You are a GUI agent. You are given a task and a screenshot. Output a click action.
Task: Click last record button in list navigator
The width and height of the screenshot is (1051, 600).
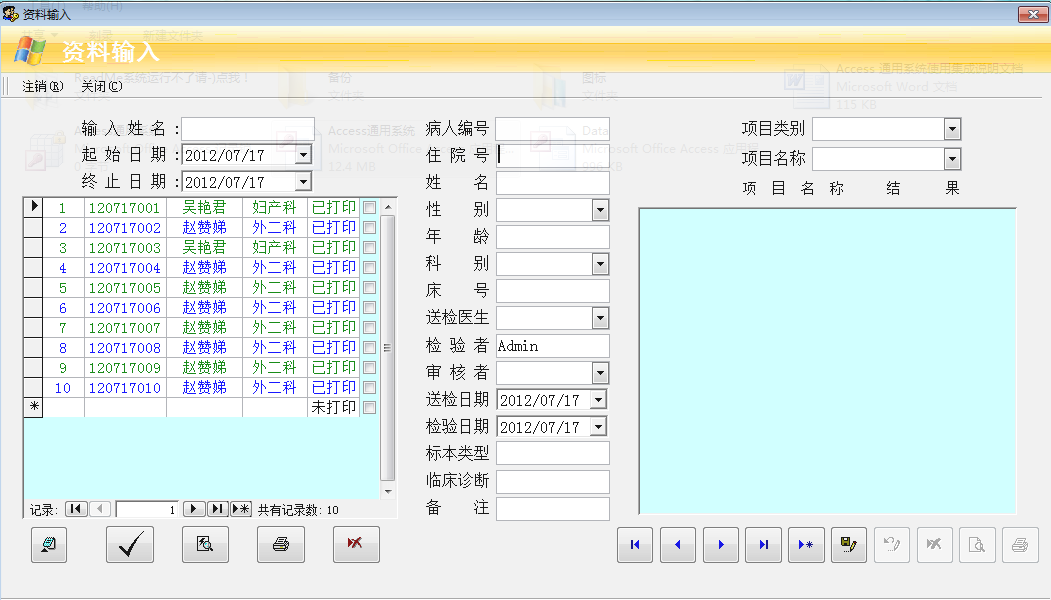click(217, 509)
